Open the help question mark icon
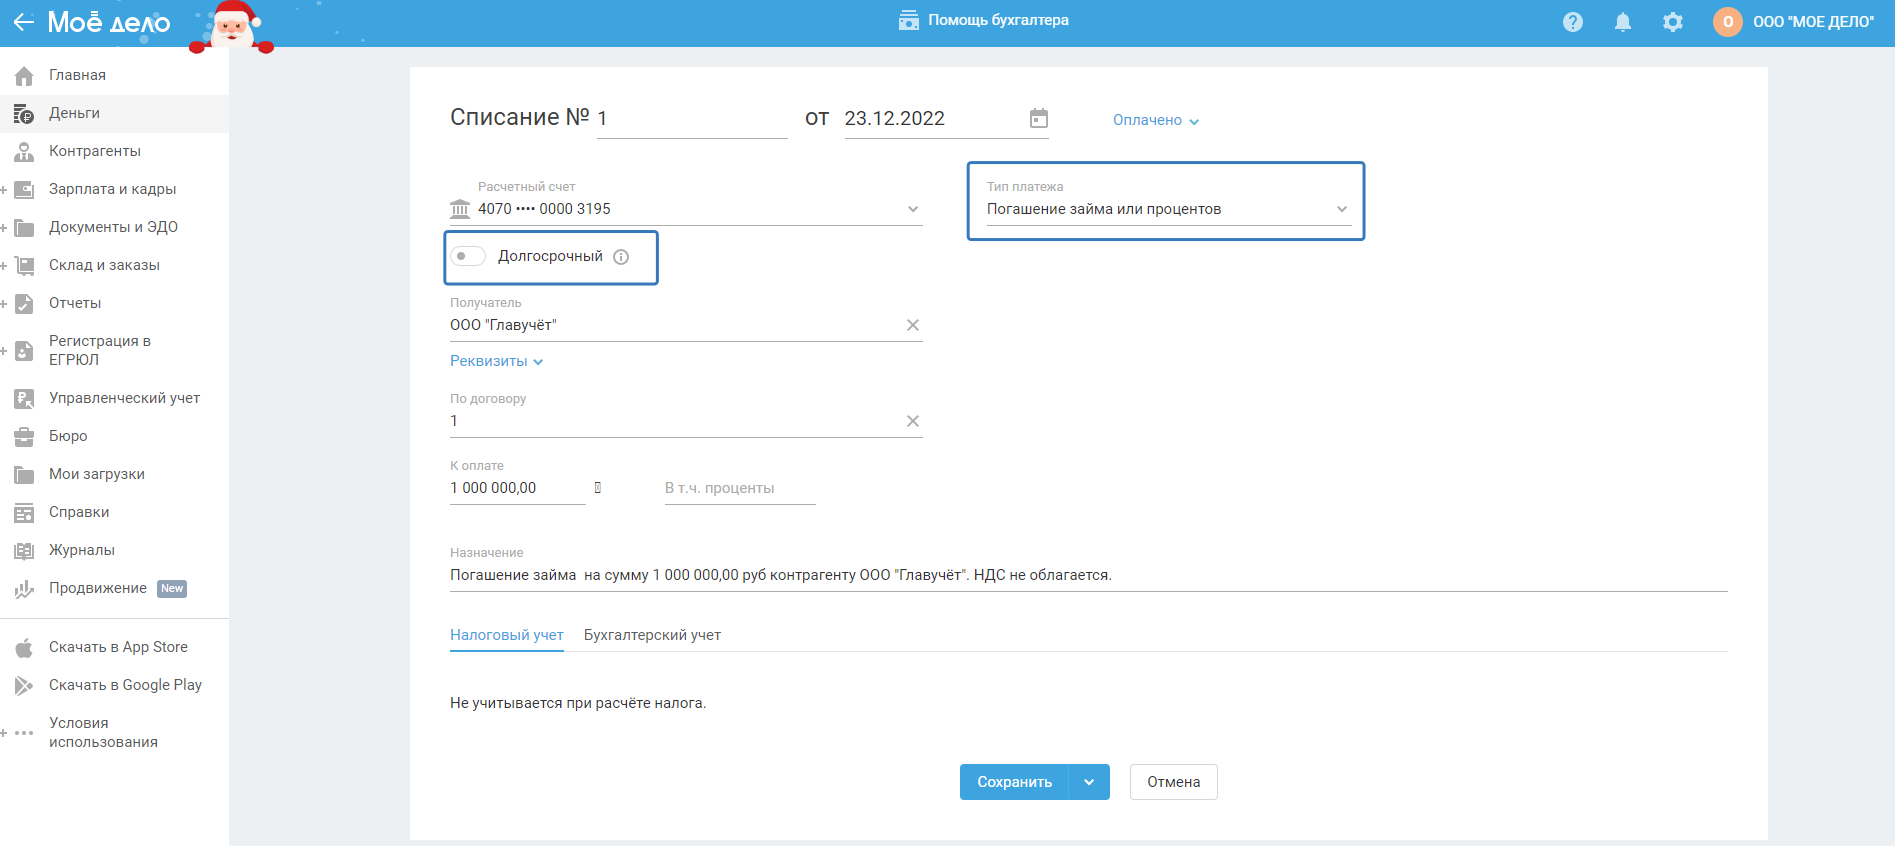 (1573, 22)
